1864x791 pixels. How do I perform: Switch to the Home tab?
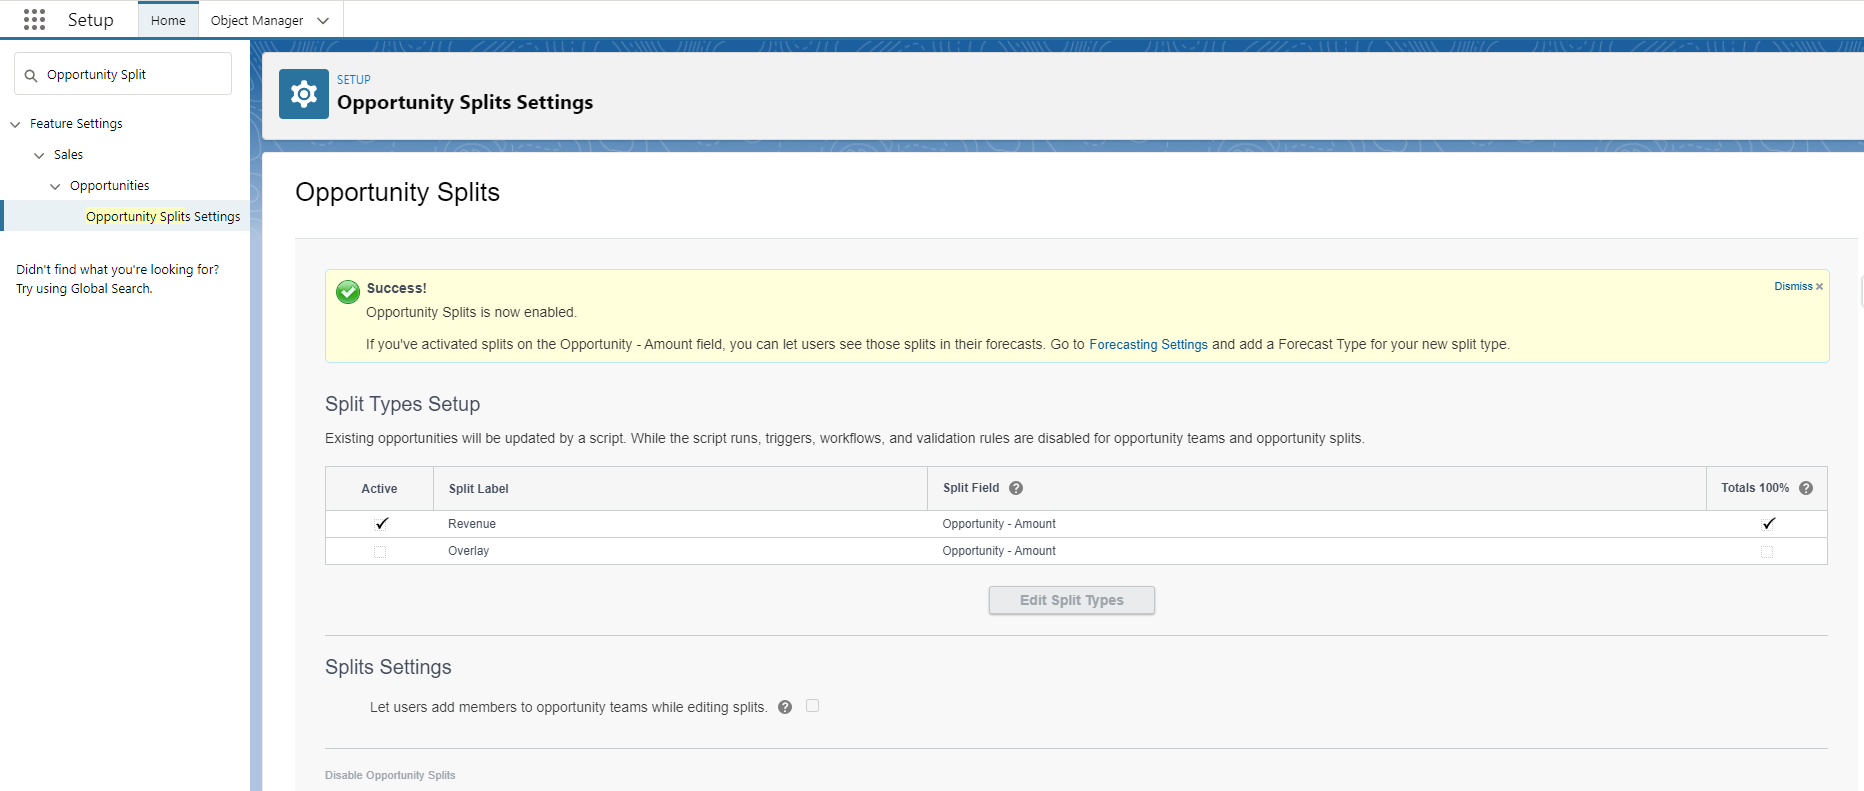pyautogui.click(x=168, y=20)
